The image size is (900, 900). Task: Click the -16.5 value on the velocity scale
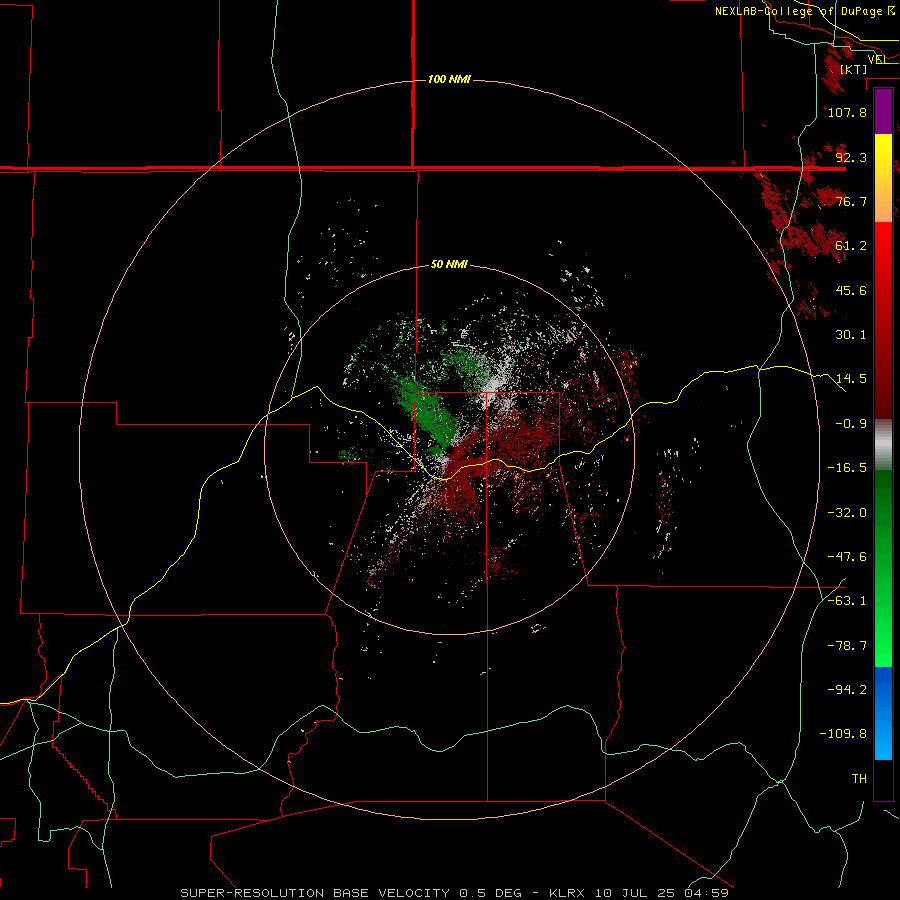(x=847, y=468)
